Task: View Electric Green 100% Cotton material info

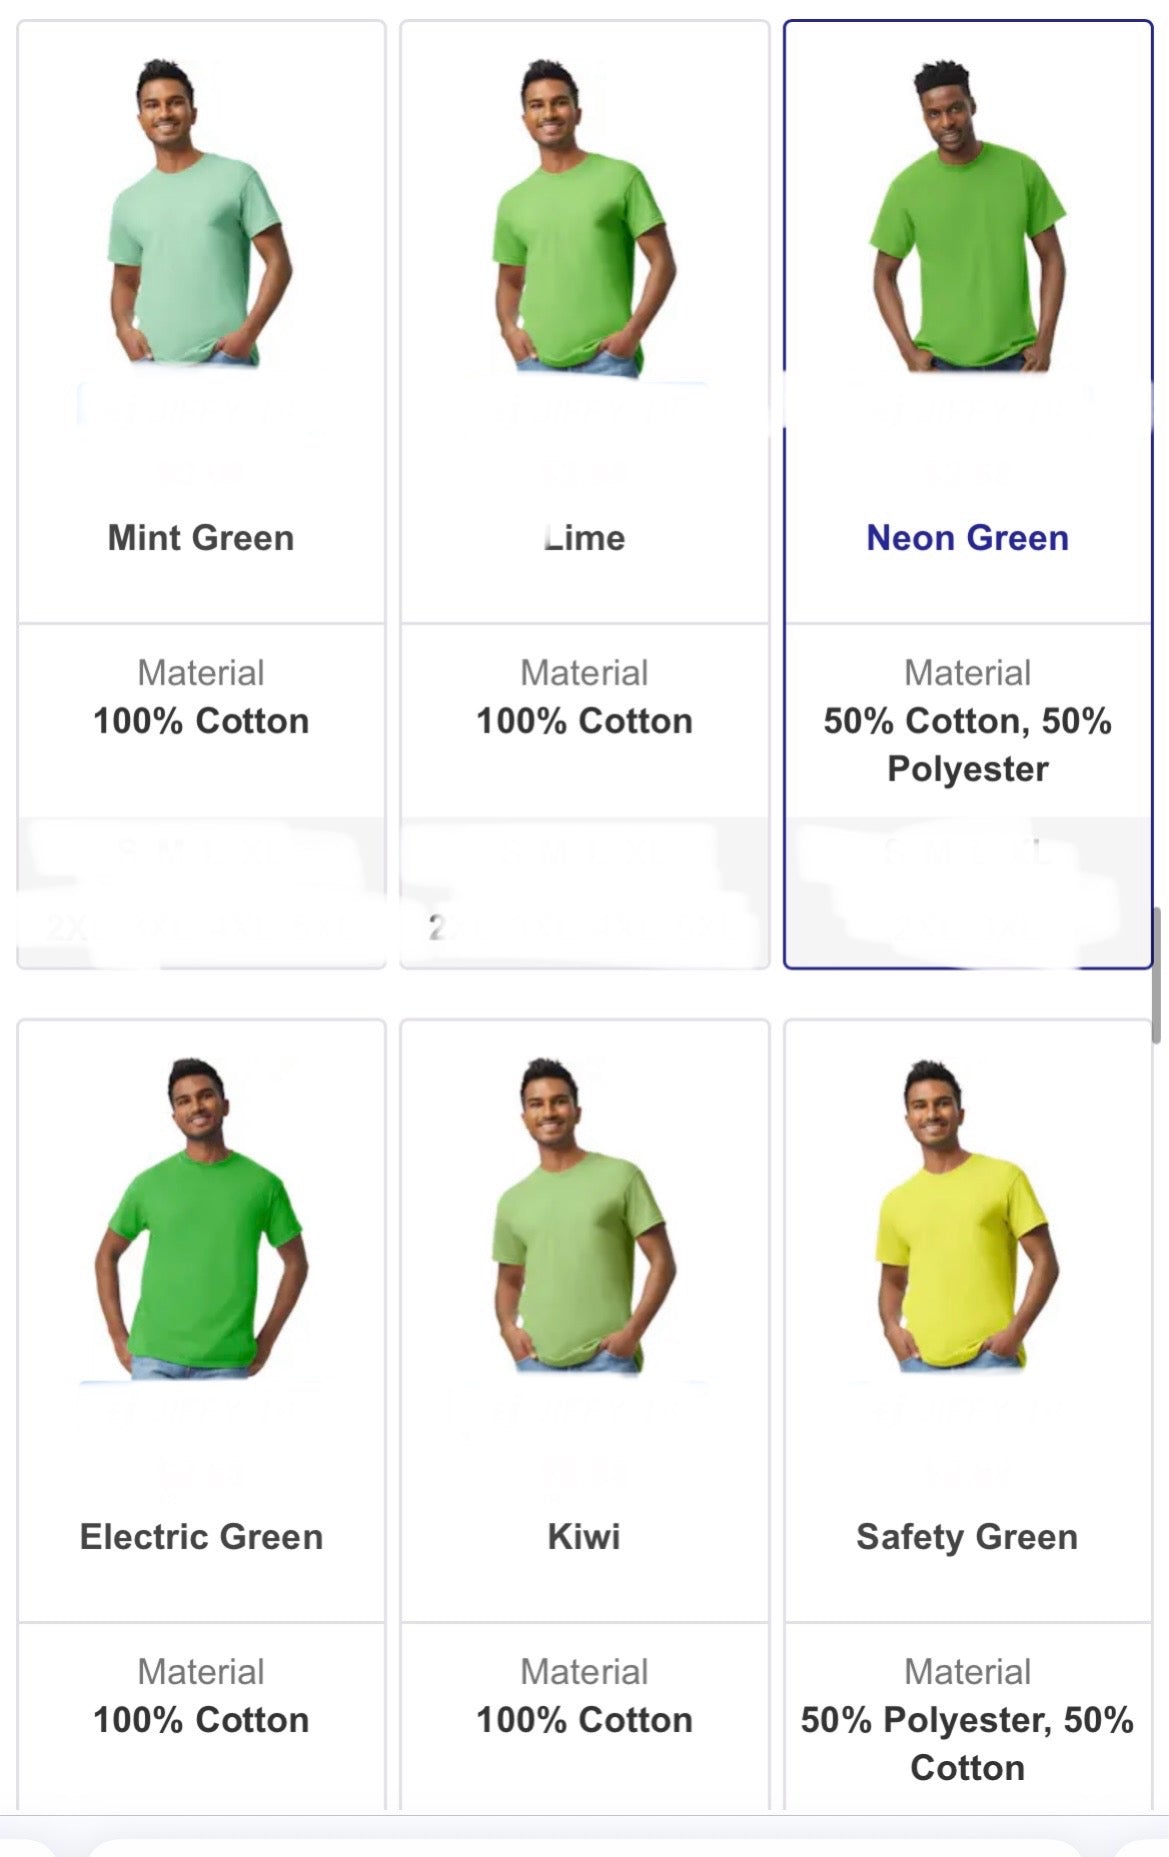Action: 201,1696
